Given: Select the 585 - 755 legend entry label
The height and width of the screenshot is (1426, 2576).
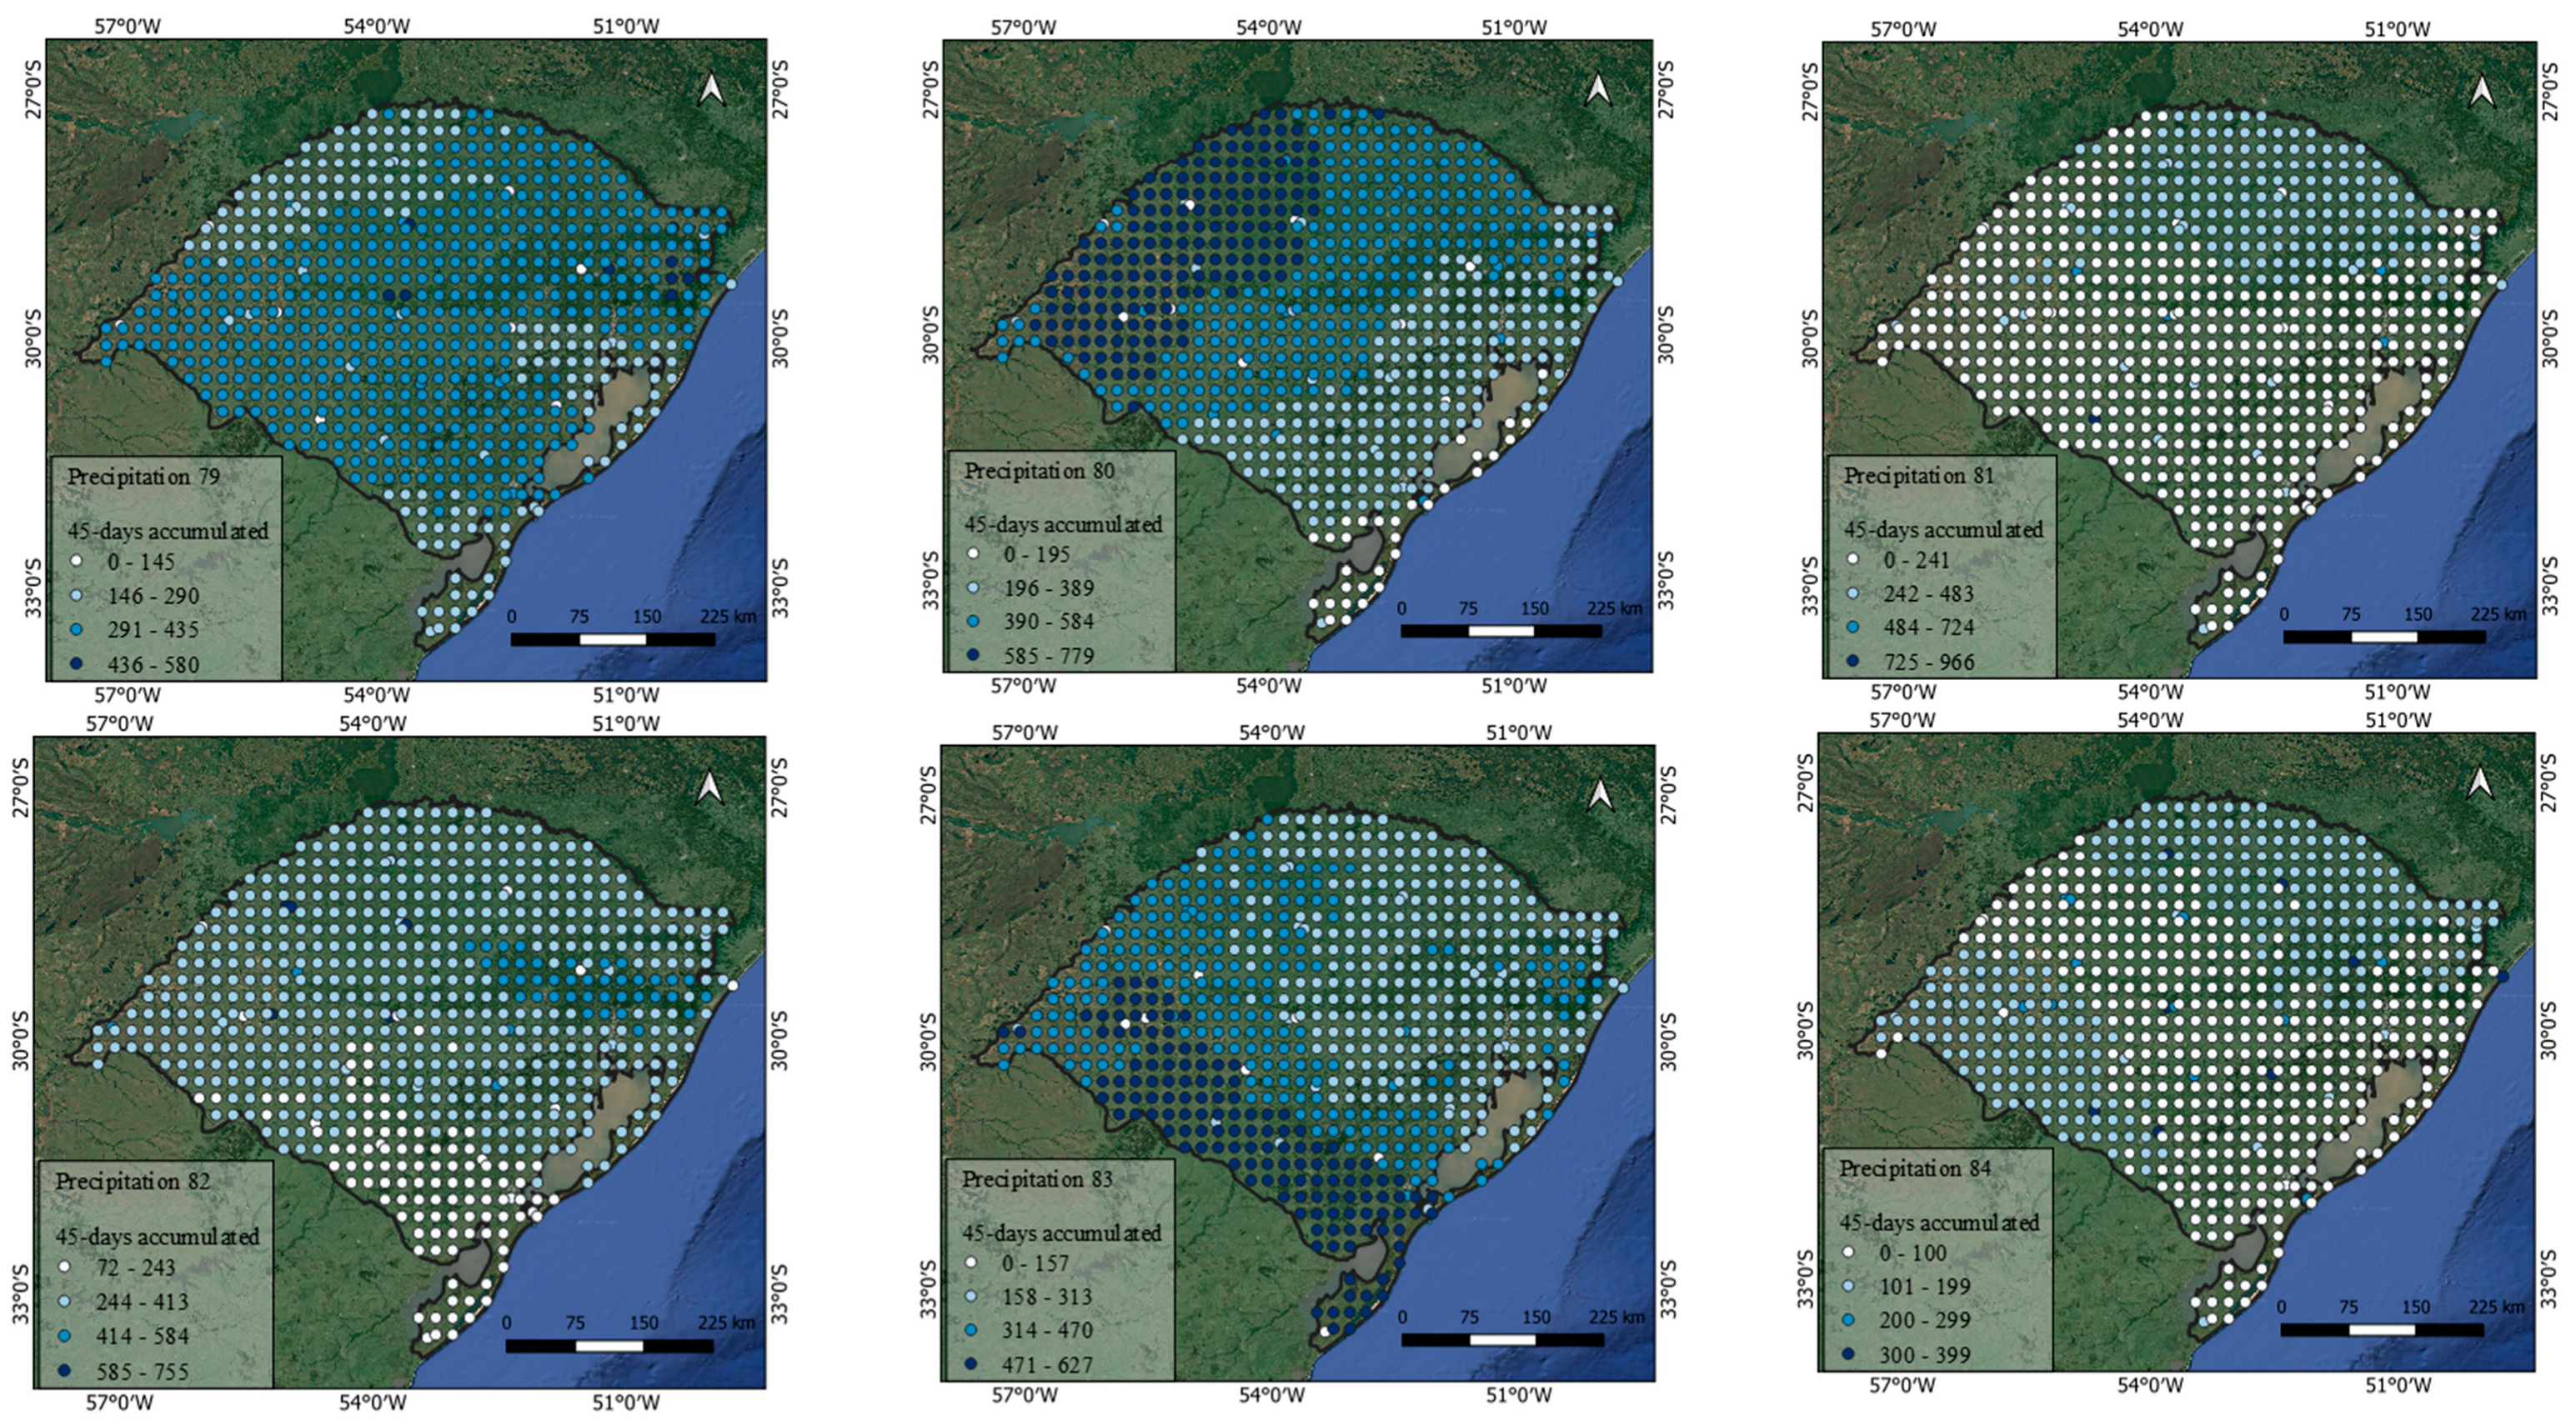Looking at the screenshot, I should 142,1371.
